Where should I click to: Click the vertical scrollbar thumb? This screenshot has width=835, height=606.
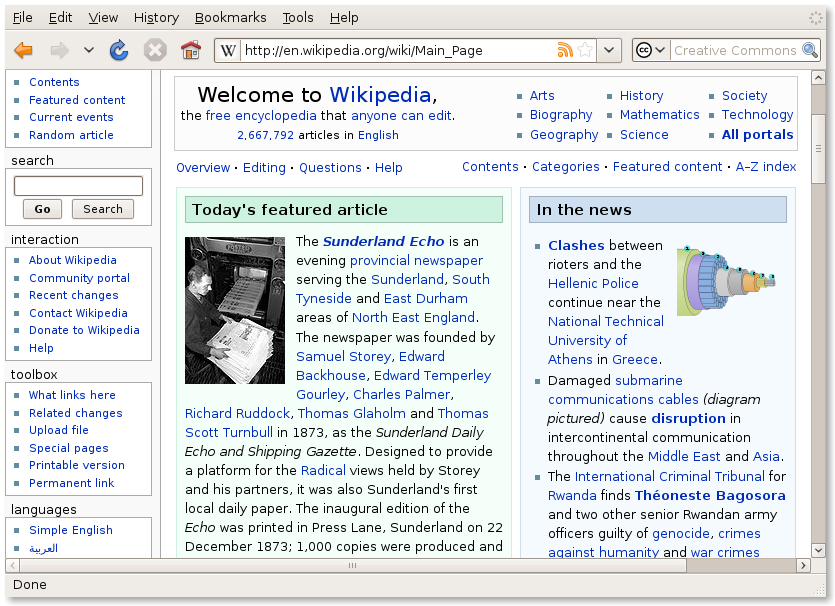coord(818,148)
